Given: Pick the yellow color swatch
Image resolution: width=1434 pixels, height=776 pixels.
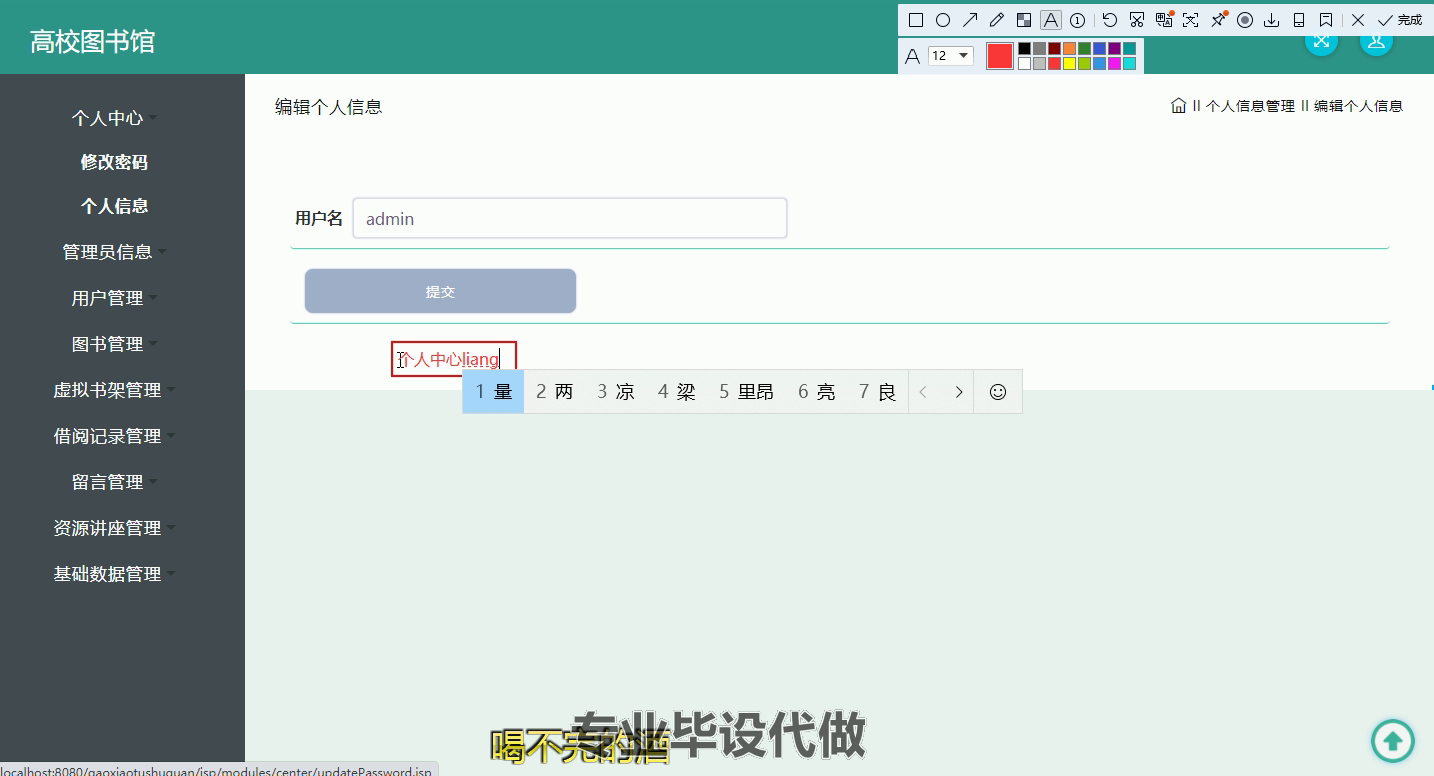Looking at the screenshot, I should point(1069,63).
